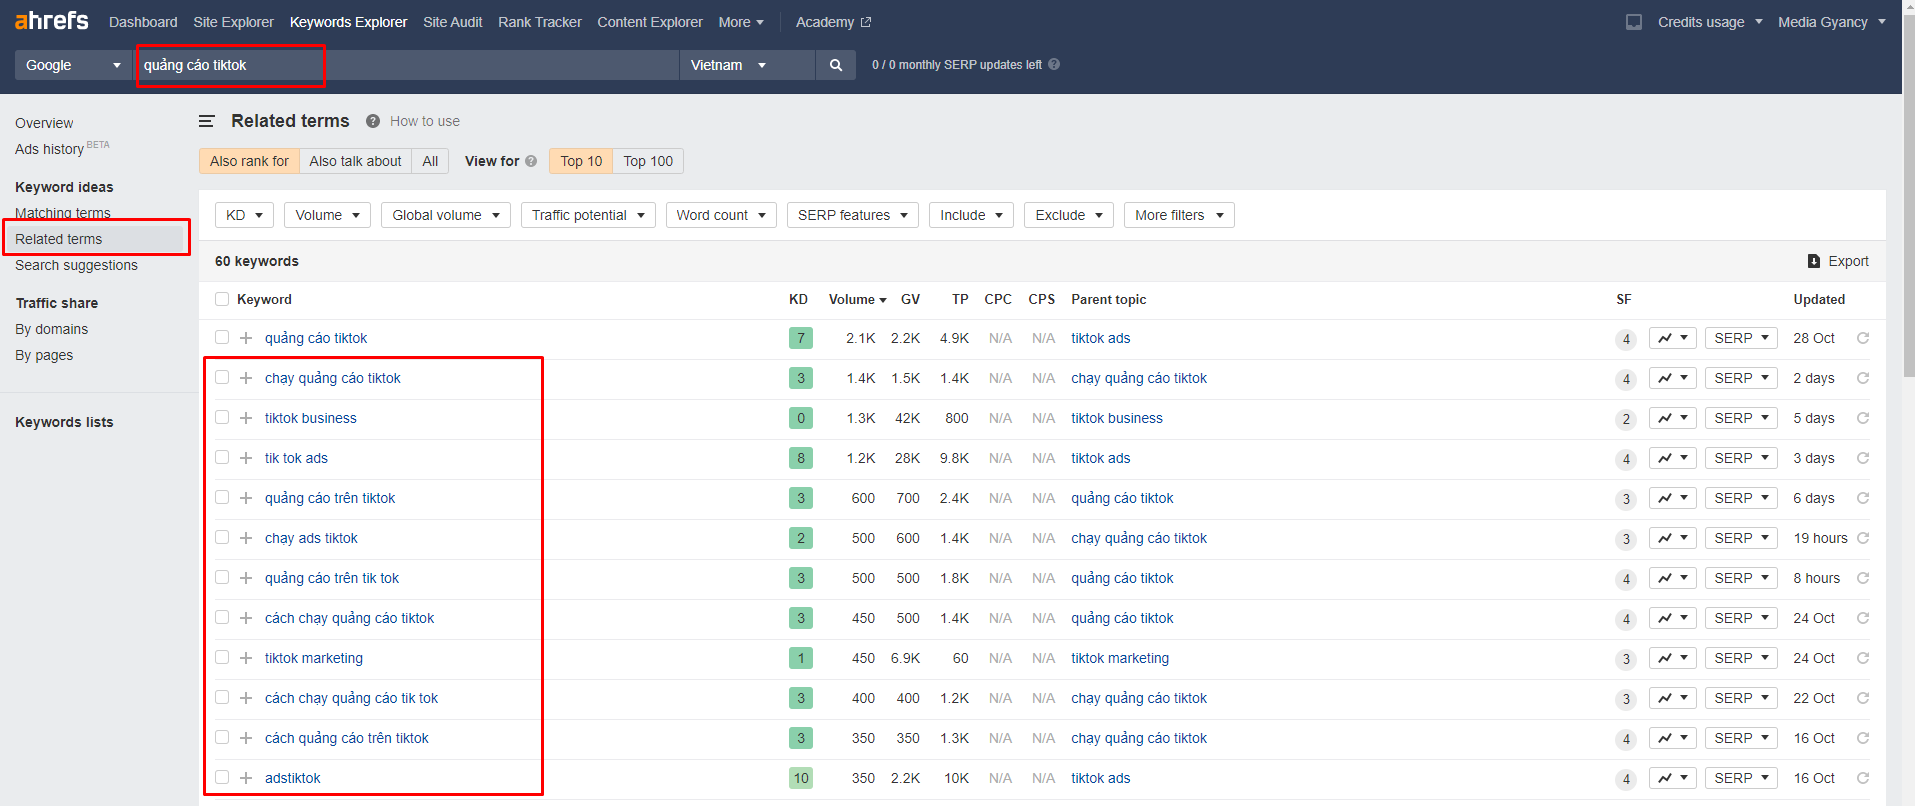
Task: Open the hamburger menu beside Related terms
Action: coord(207,121)
